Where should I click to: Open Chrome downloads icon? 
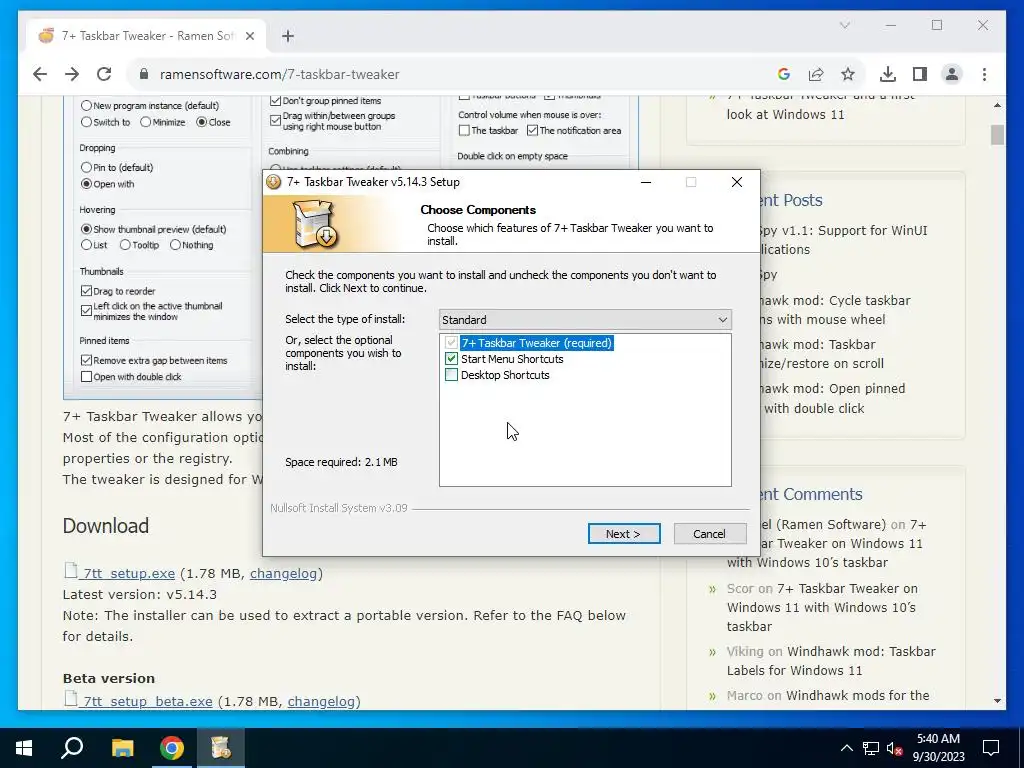[888, 74]
